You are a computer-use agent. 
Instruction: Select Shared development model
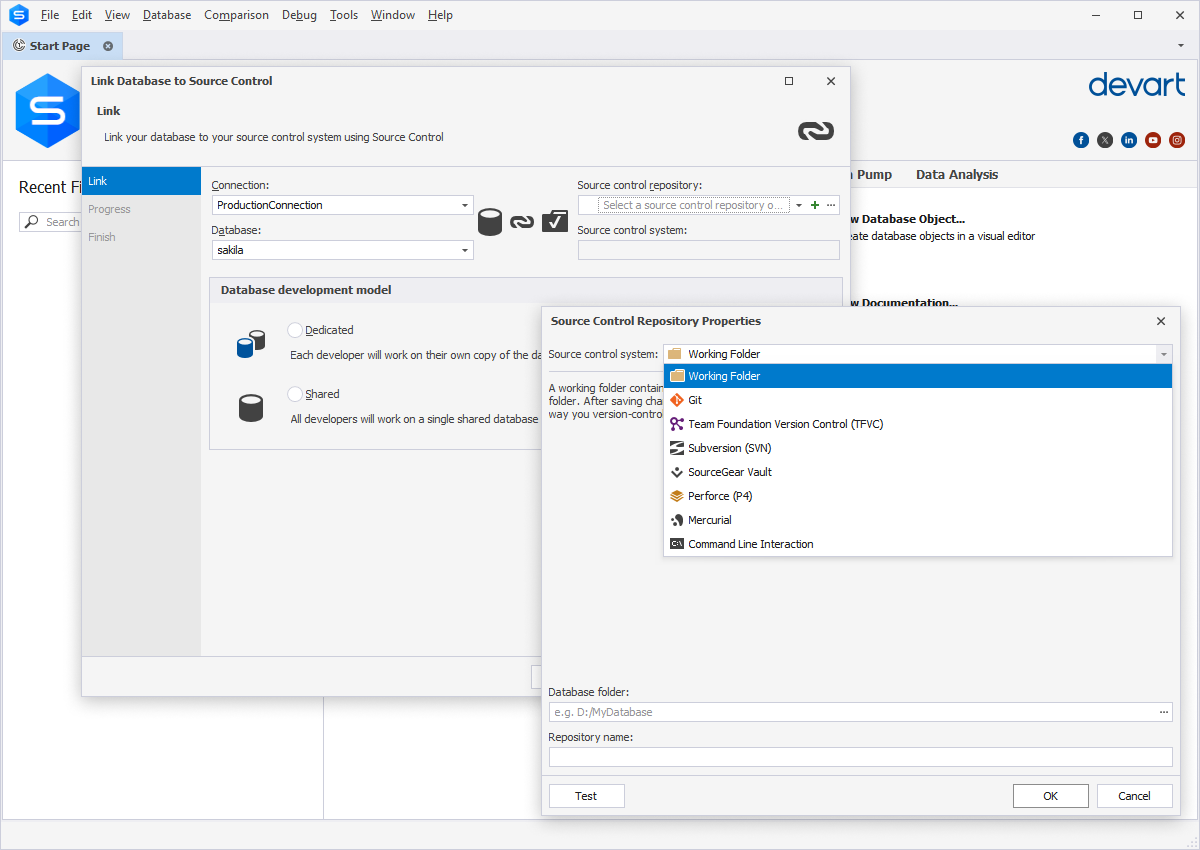click(x=295, y=394)
